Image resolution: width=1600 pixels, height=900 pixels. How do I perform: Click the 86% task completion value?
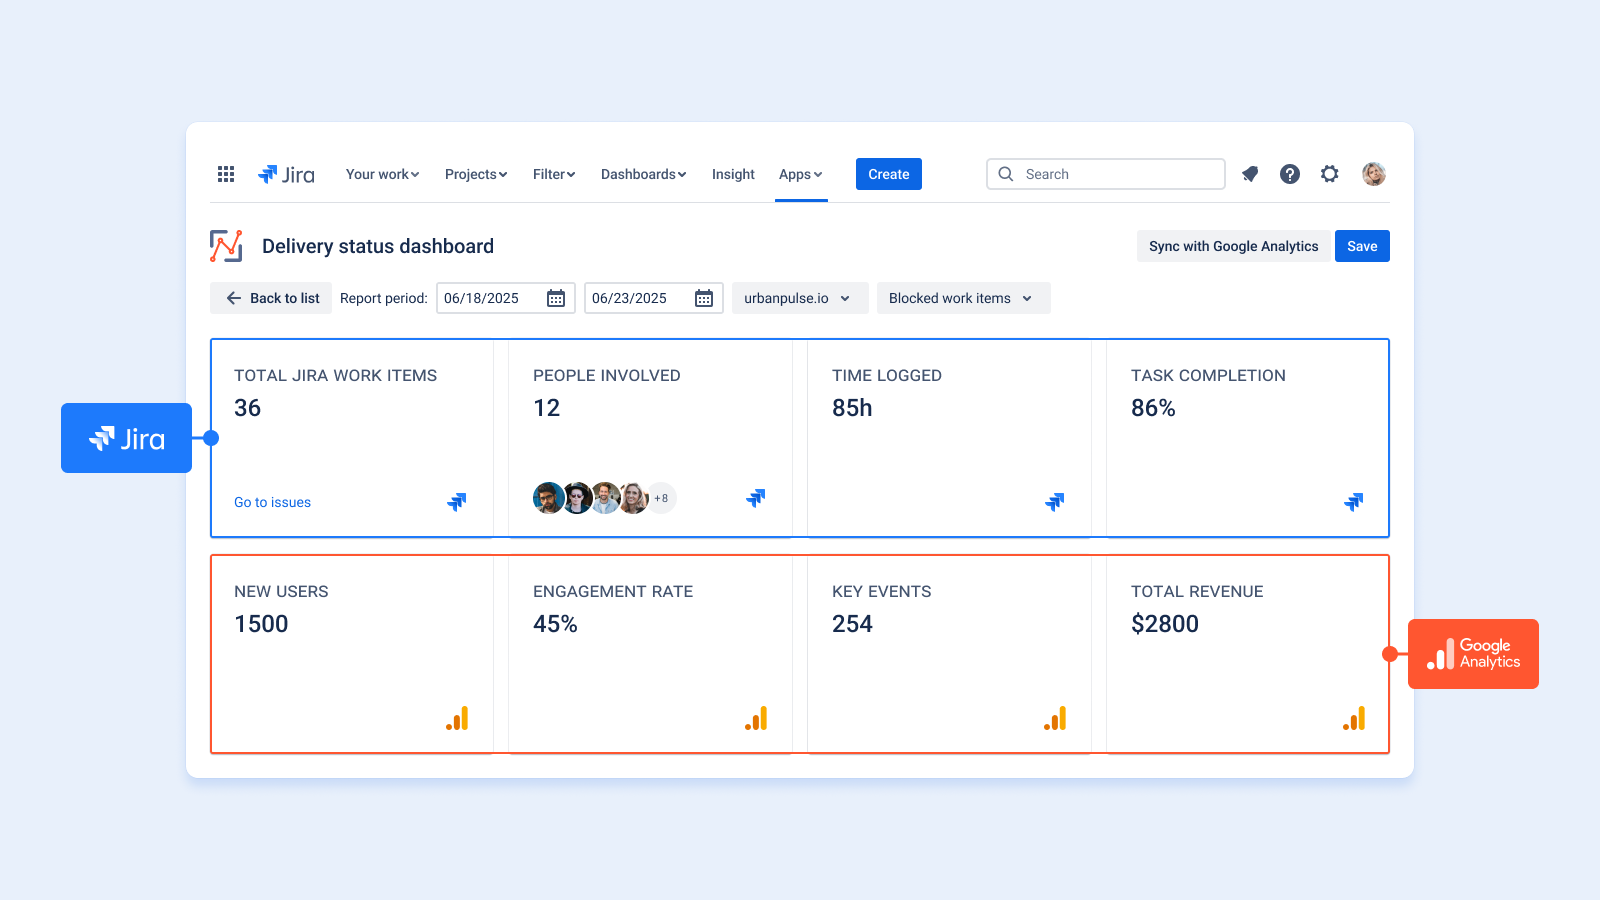[x=1153, y=408]
